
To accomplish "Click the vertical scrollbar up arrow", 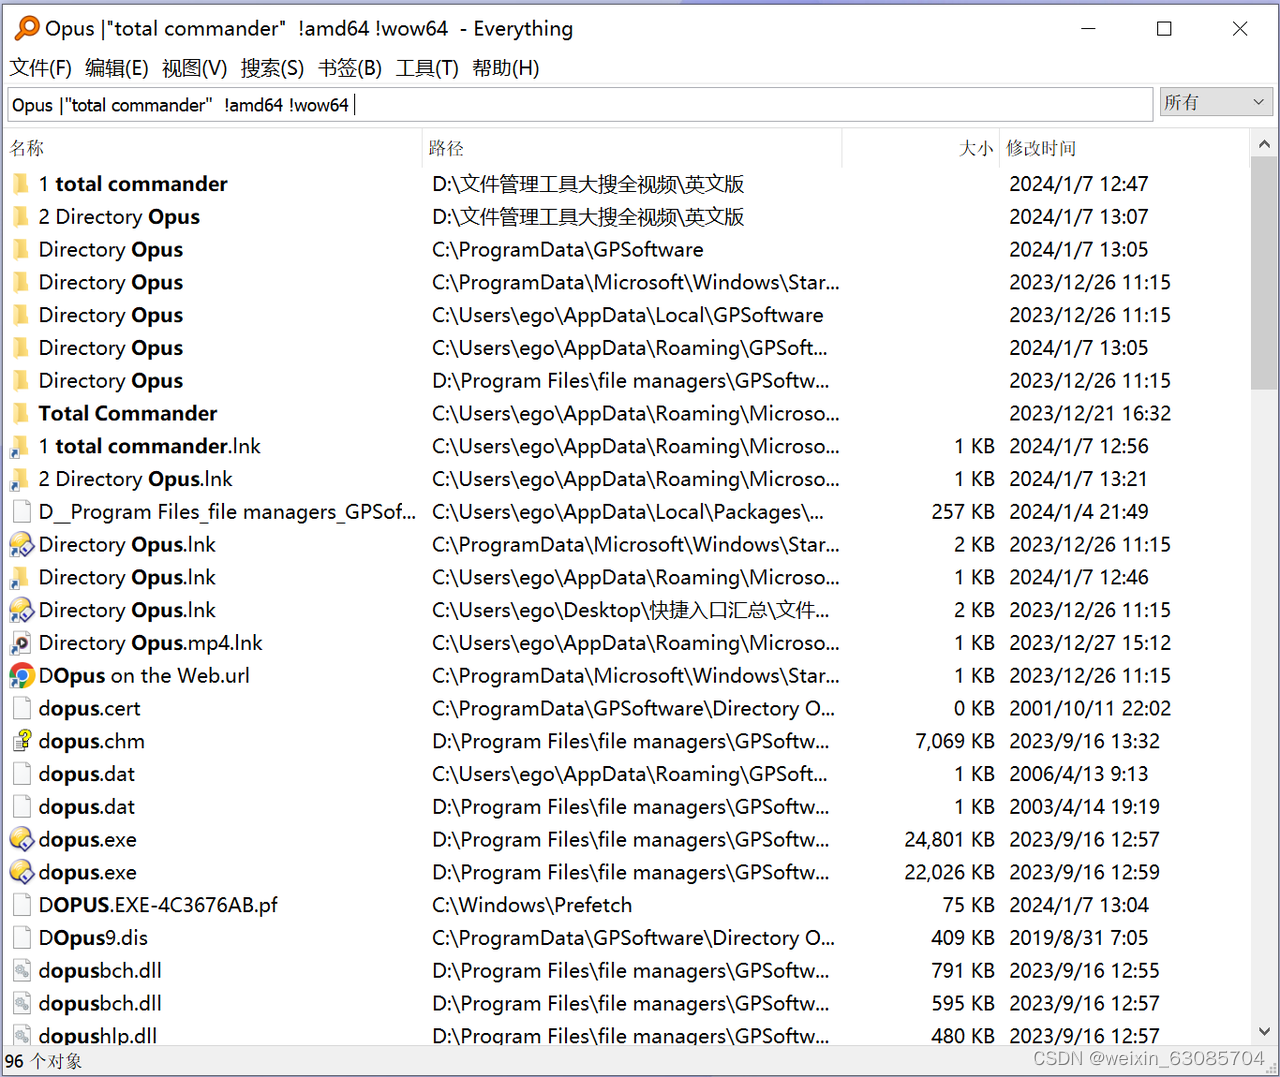I will 1264,145.
